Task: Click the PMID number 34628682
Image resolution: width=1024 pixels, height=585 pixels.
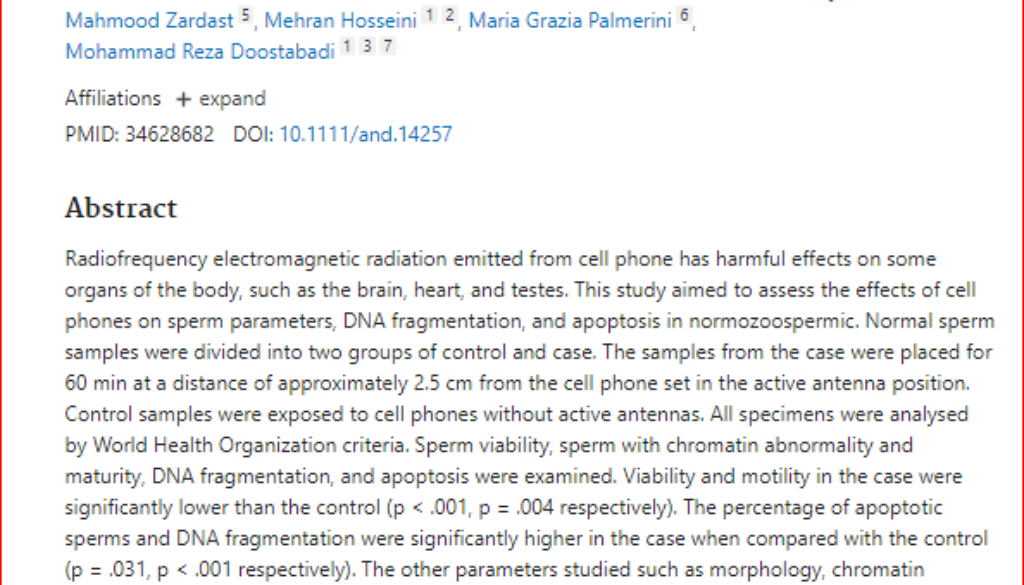Action: [x=169, y=134]
